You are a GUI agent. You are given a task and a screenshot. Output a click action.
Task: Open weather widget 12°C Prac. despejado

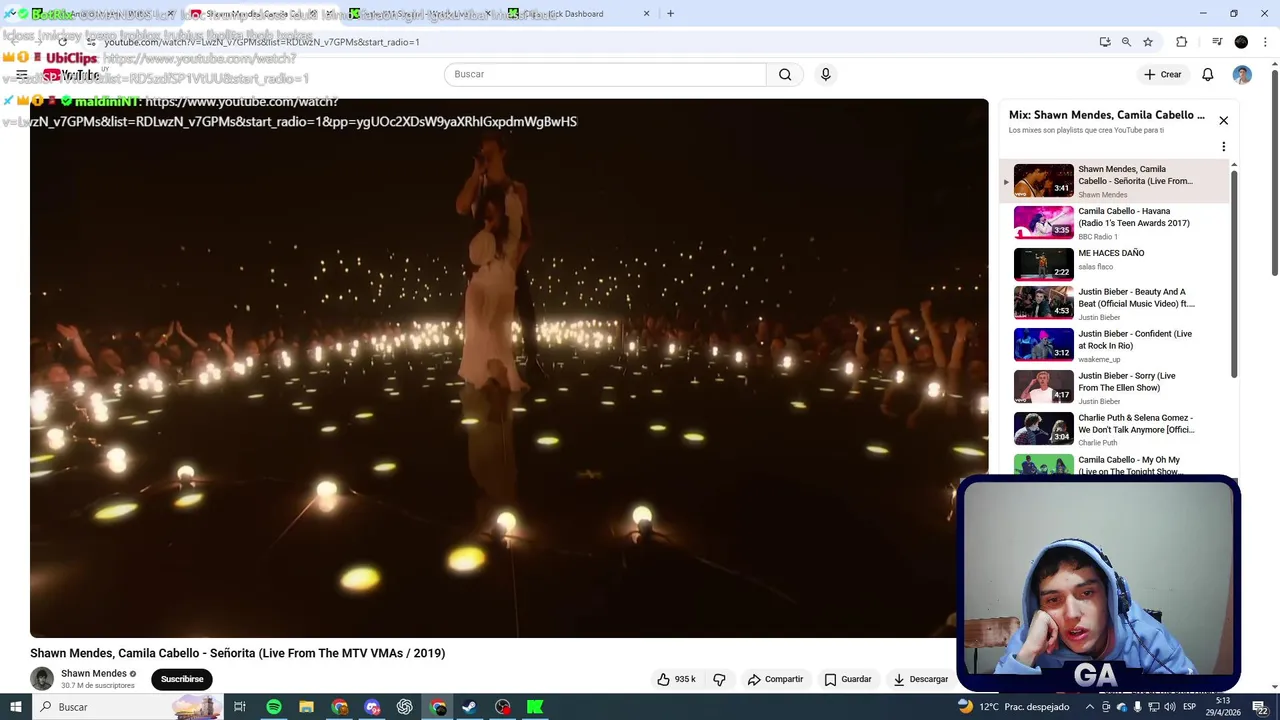tap(1013, 707)
